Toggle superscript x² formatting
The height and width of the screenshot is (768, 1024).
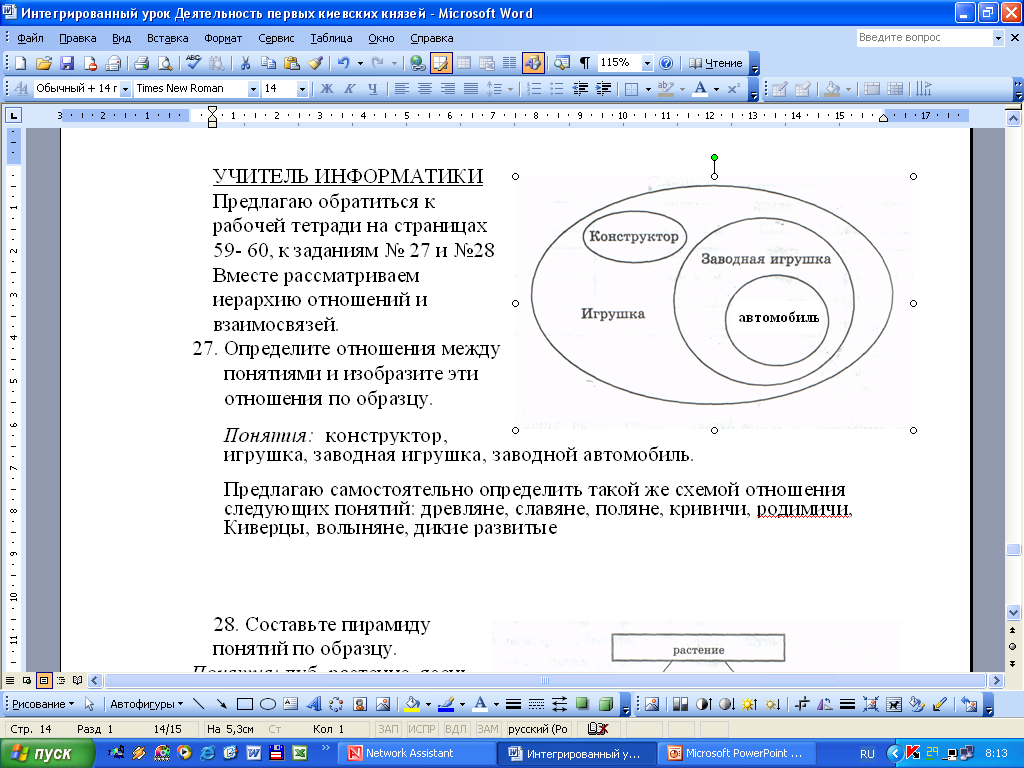click(x=733, y=89)
